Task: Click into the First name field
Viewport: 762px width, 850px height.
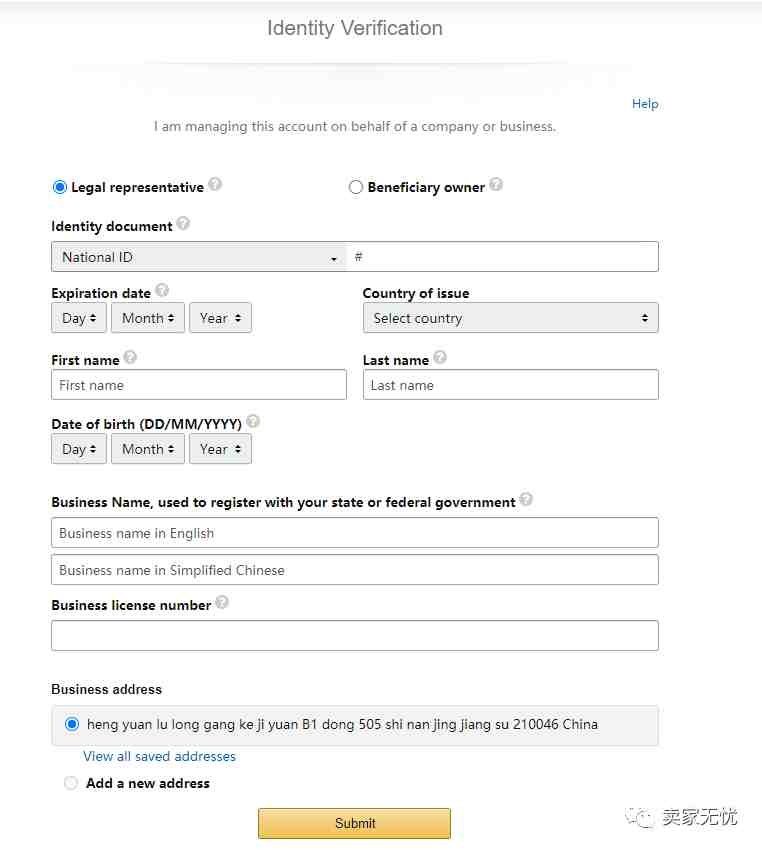Action: (199, 385)
